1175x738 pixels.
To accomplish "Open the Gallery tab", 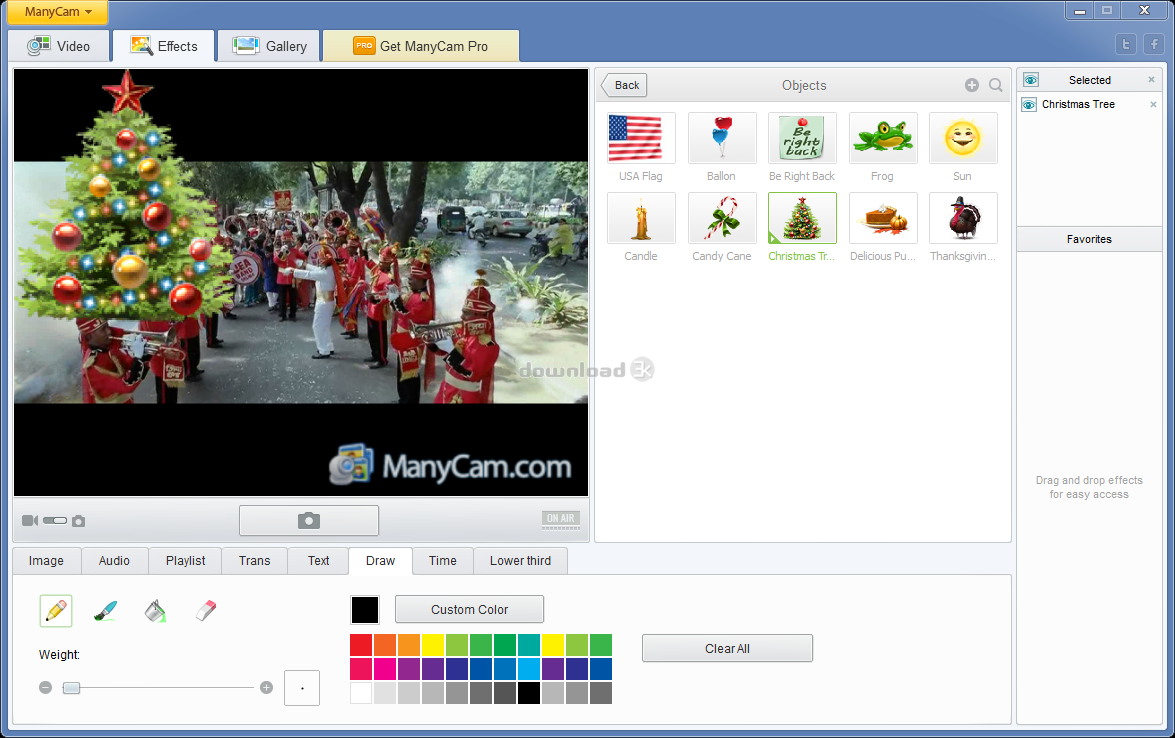I will pos(270,46).
